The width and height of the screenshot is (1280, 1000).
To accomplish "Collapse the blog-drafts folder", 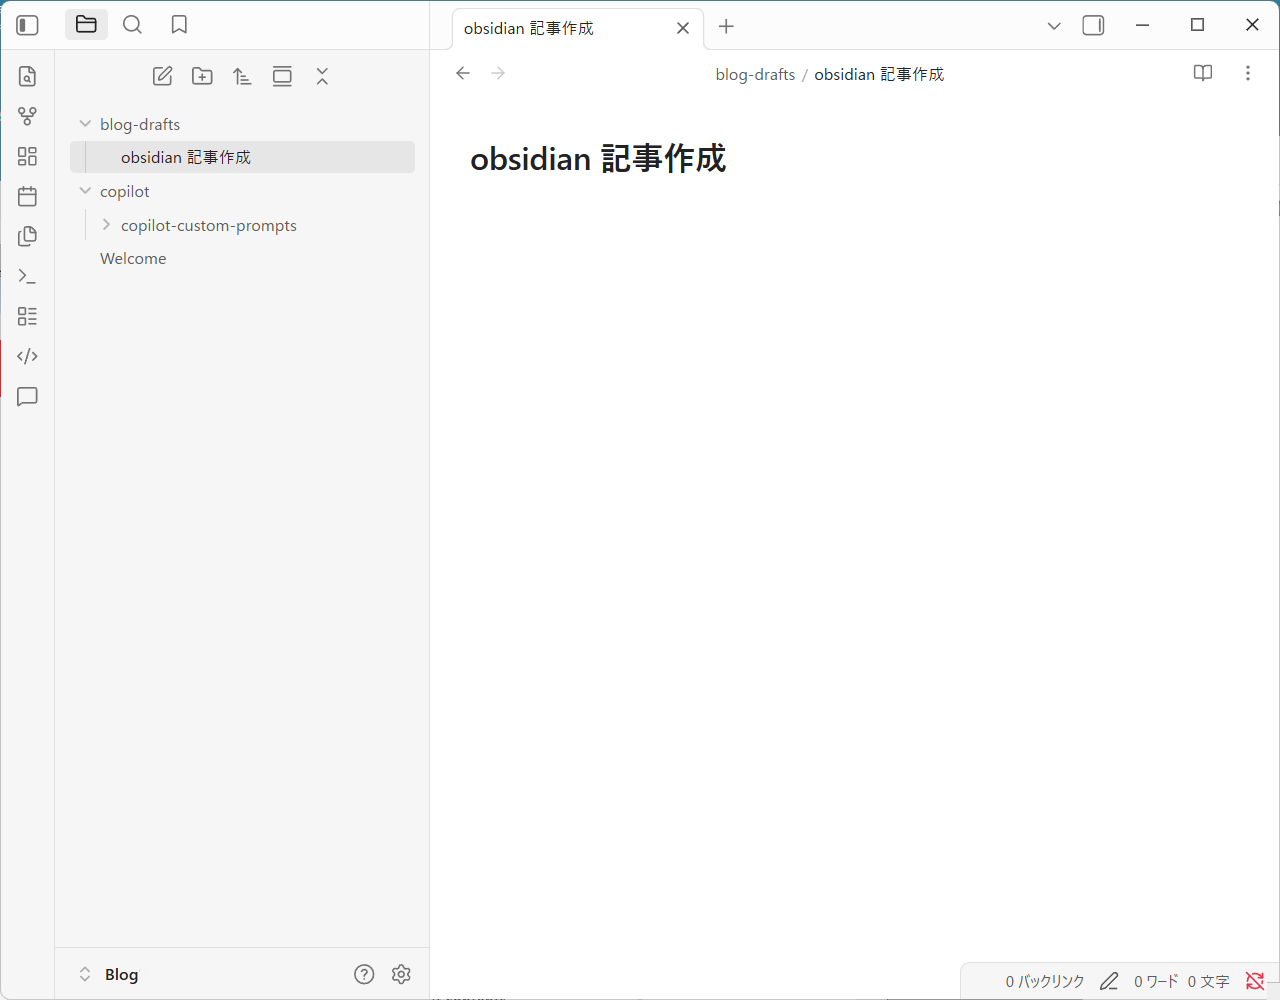I will pyautogui.click(x=85, y=123).
